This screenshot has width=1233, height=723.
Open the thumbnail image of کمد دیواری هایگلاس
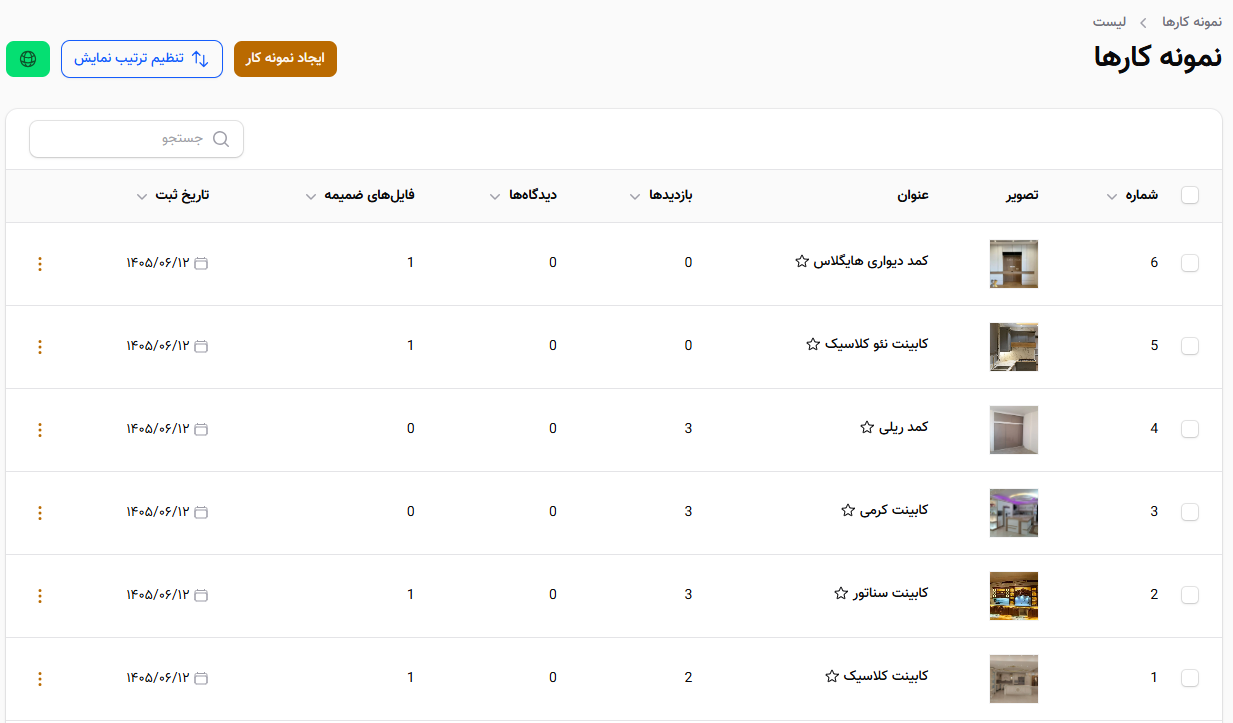pos(1014,264)
